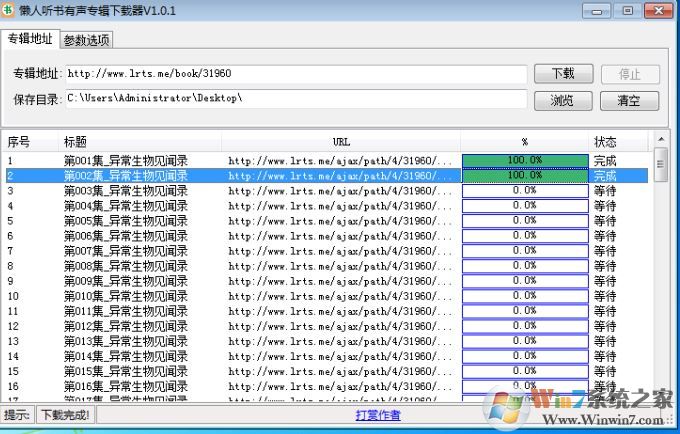
Task: Select the 专辑地址 tab
Action: tap(31, 39)
